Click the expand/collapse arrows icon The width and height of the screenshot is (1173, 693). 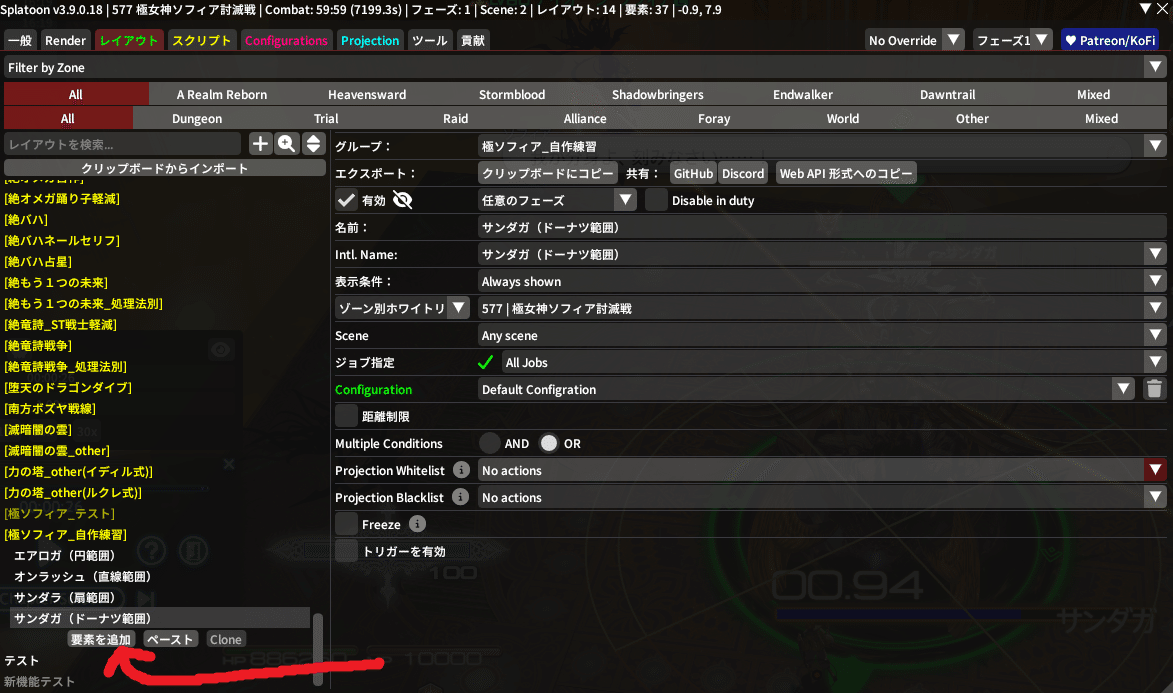pyautogui.click(x=313, y=144)
